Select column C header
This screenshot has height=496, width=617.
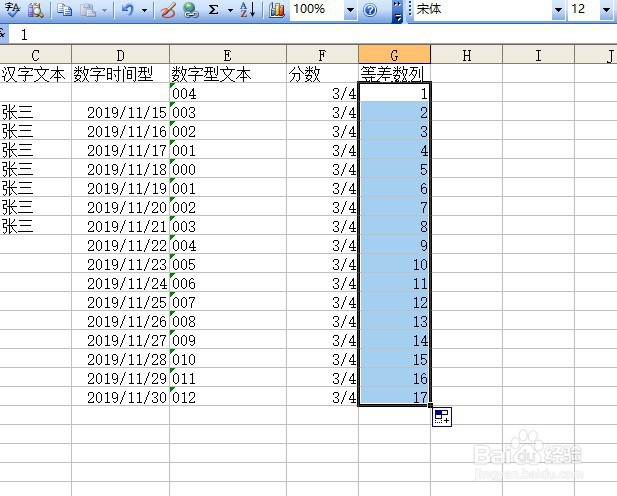click(35, 55)
